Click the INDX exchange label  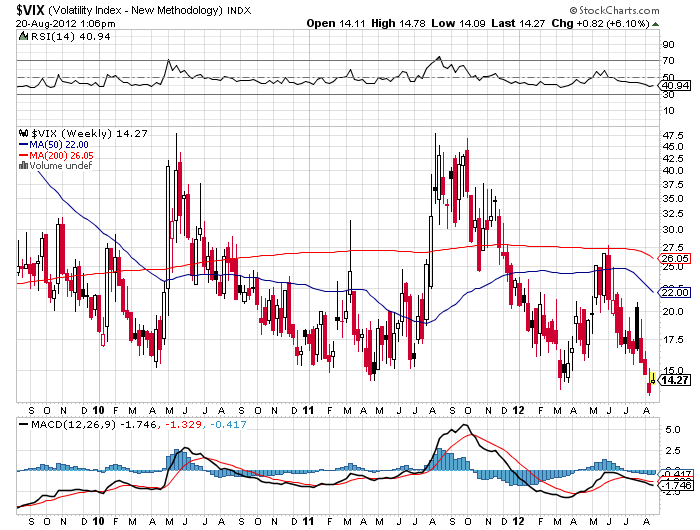[239, 10]
